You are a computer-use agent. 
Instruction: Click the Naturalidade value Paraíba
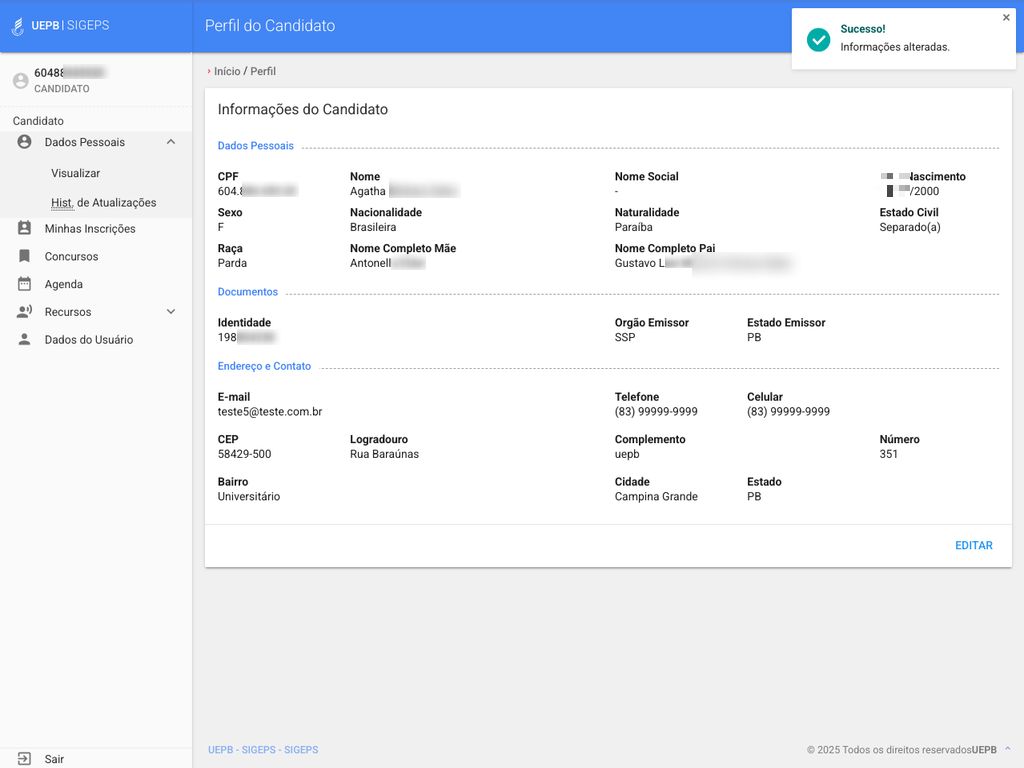(x=633, y=227)
